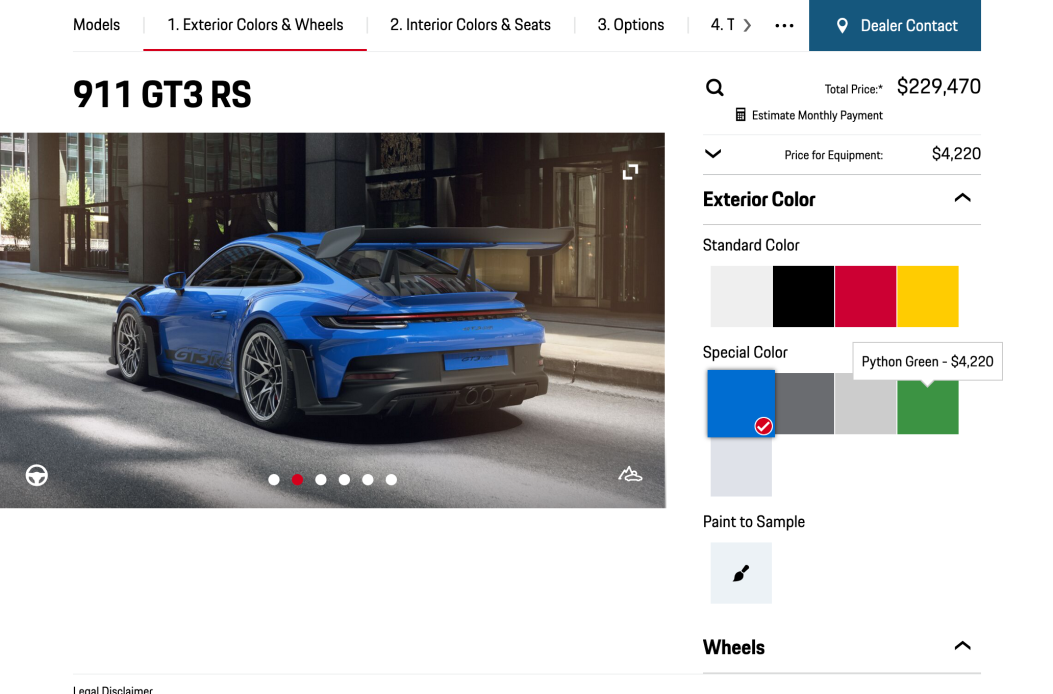This screenshot has height=694, width=1053.
Task: Collapse the Wheels section
Action: click(962, 645)
